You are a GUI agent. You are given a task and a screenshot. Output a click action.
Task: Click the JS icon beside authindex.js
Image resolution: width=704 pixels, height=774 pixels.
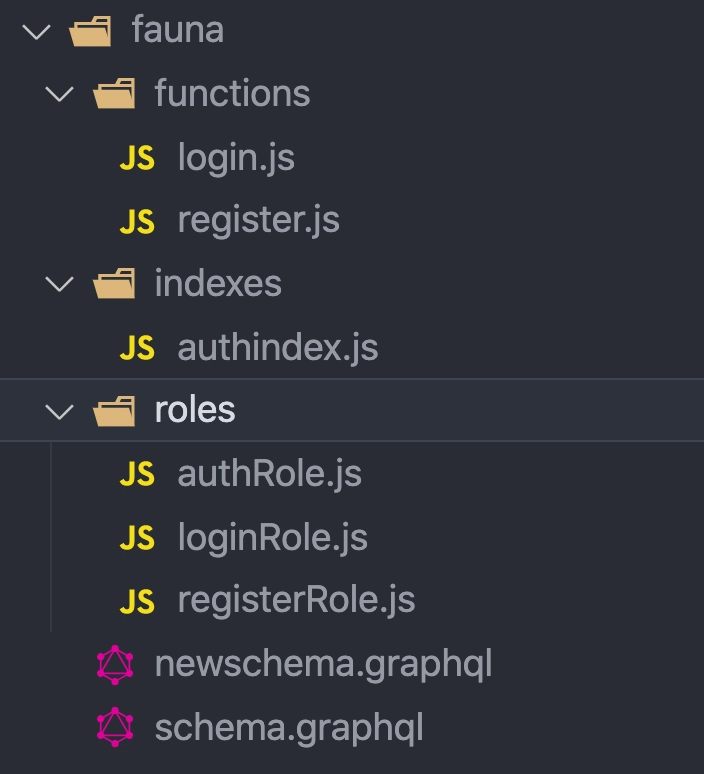(x=137, y=348)
